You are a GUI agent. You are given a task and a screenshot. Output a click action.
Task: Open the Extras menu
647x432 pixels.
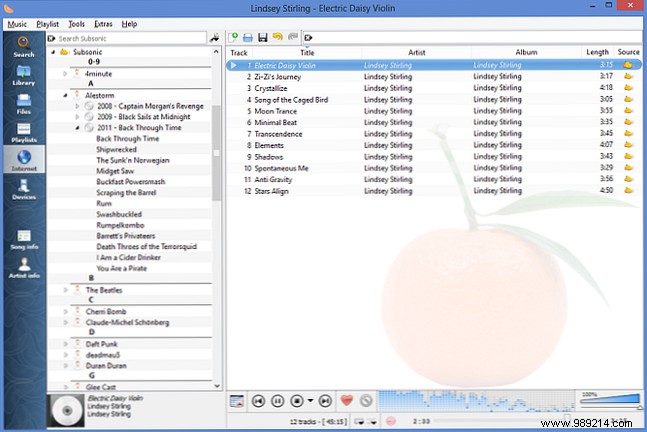103,24
